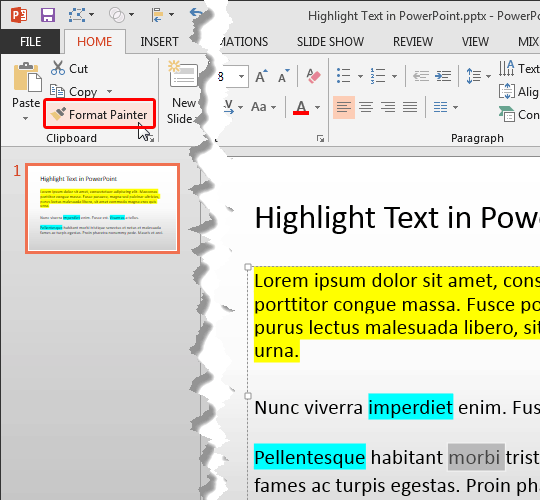This screenshot has width=540, height=500.
Task: Click the Align Text icon
Action: tap(507, 92)
